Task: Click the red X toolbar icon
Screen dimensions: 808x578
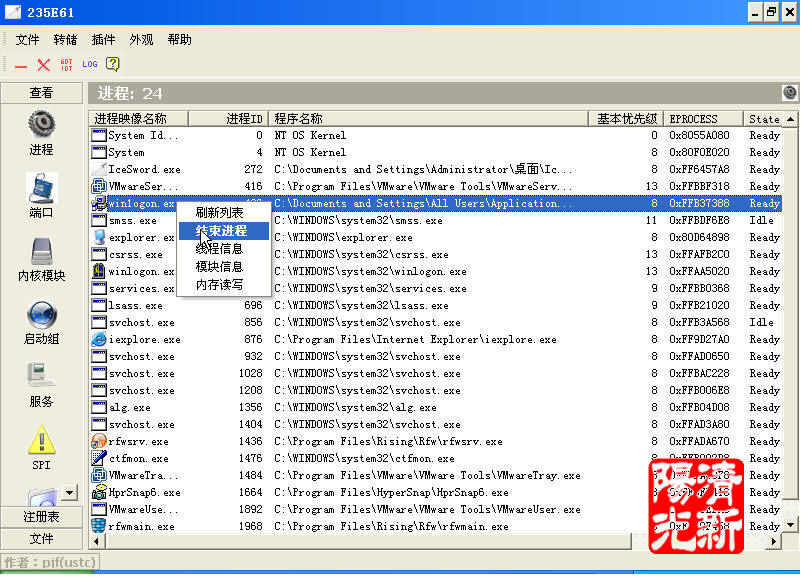Action: point(44,64)
